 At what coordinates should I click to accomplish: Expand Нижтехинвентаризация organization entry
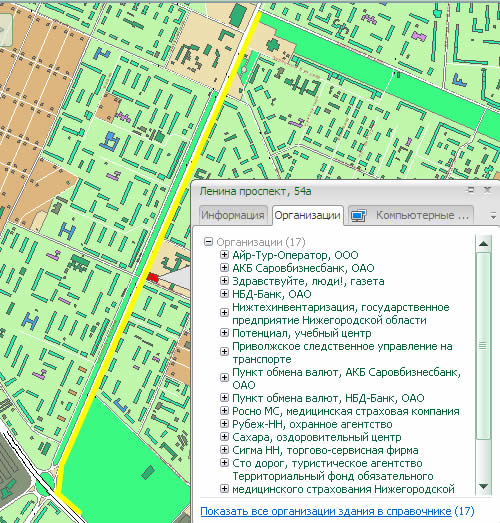(x=224, y=313)
